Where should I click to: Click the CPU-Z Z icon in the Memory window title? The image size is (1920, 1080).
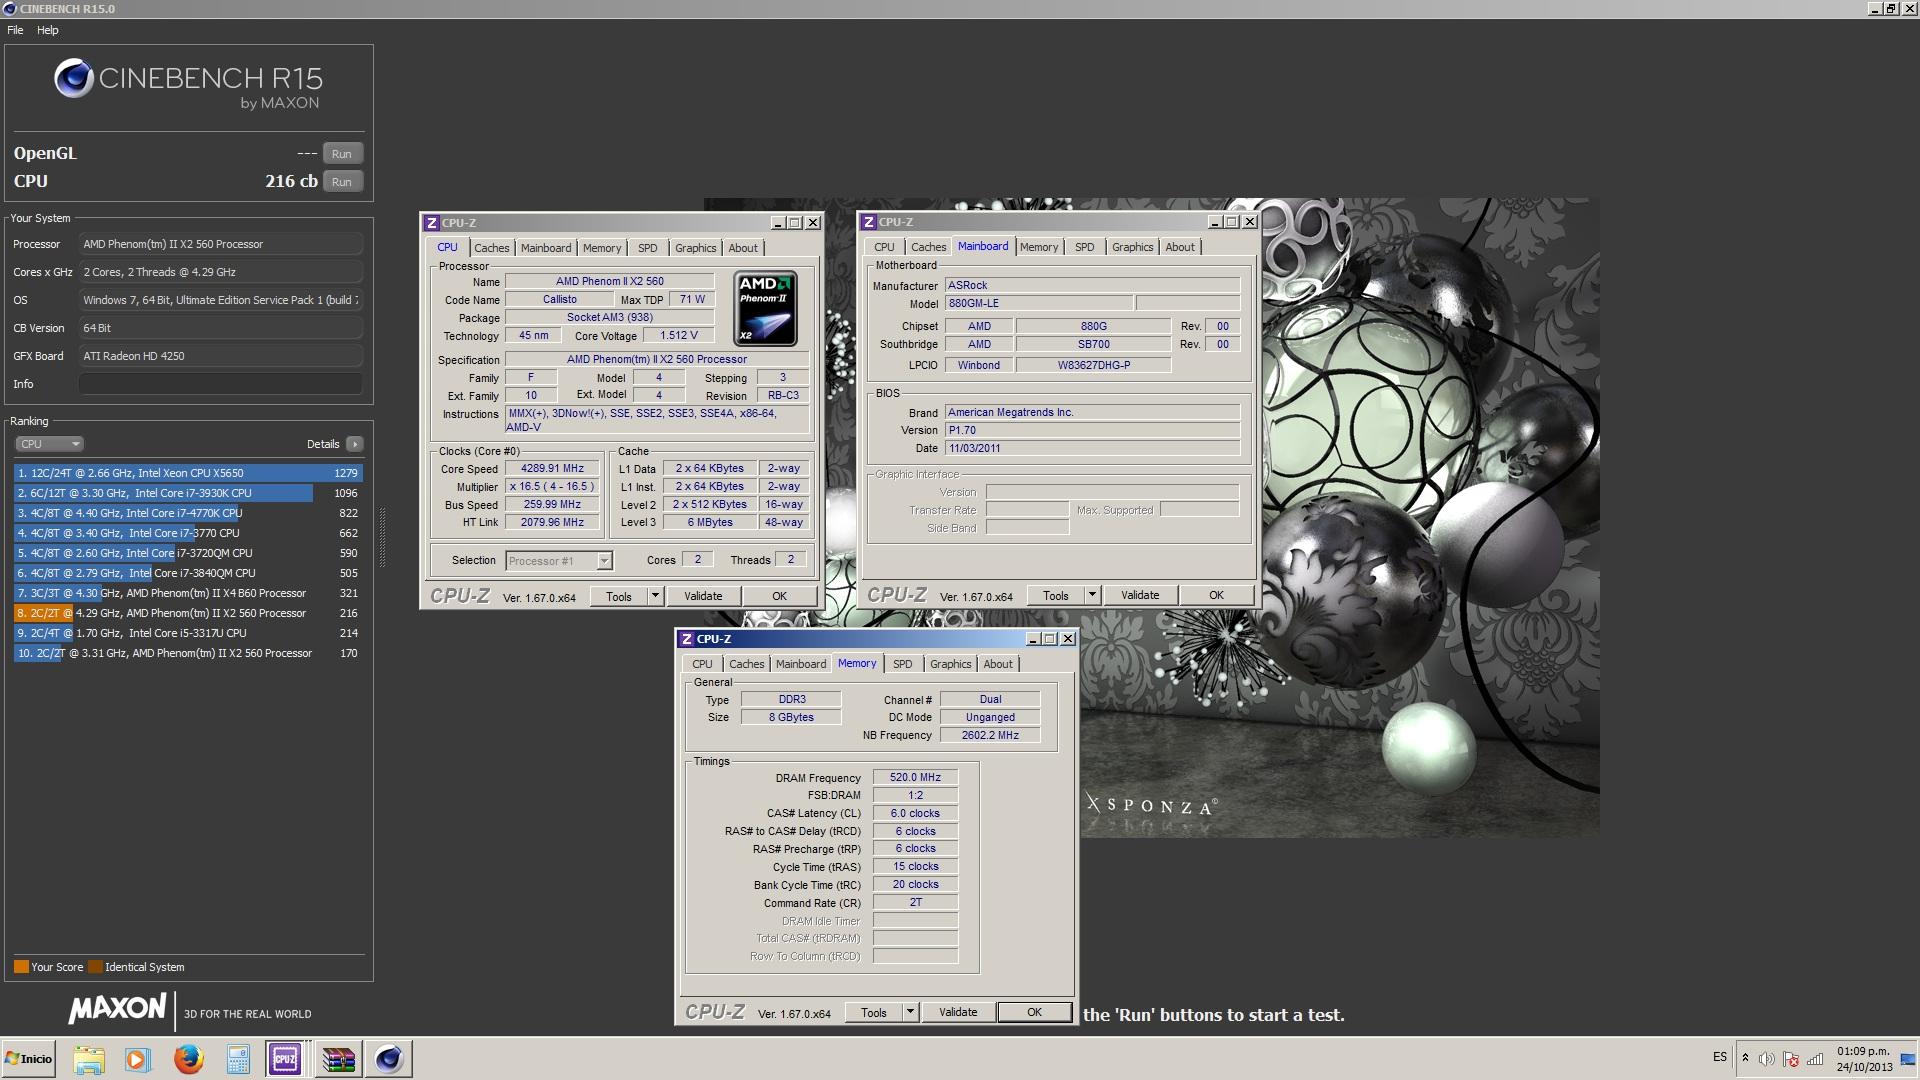point(686,639)
